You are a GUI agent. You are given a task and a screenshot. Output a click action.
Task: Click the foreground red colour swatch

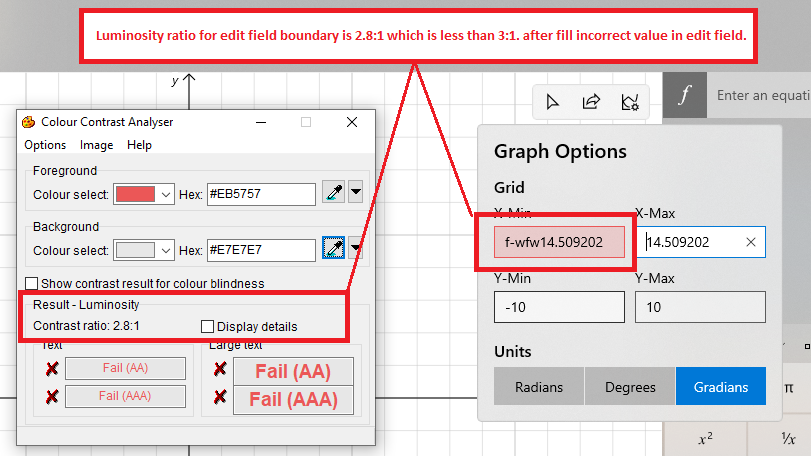tap(136, 194)
